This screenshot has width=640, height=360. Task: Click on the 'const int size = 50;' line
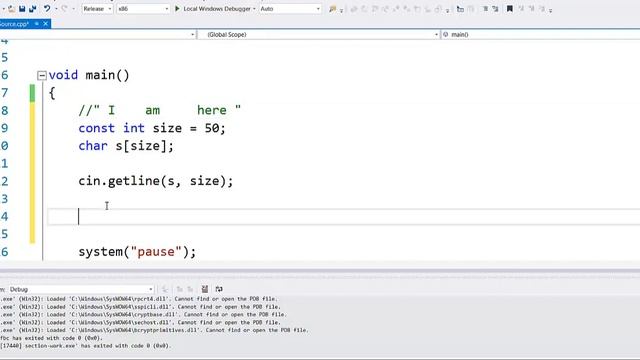152,128
